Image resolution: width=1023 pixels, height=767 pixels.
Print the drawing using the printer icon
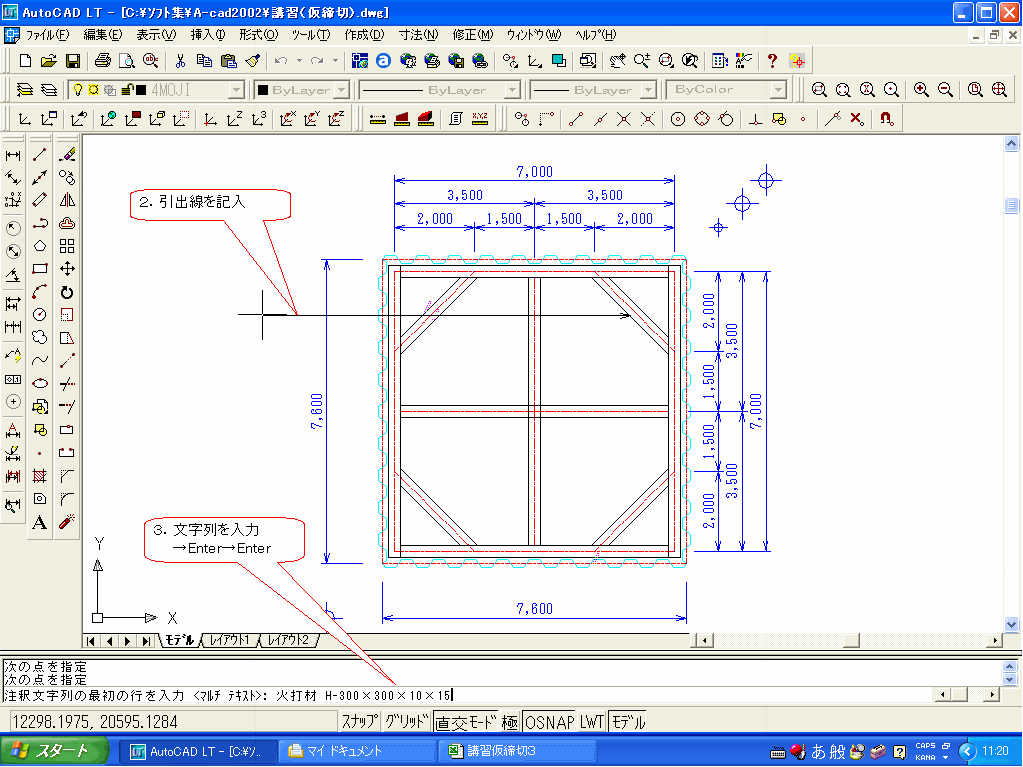(102, 61)
